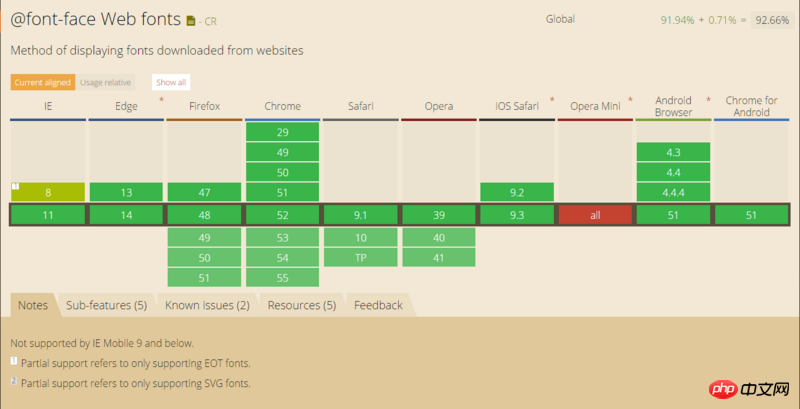Image resolution: width=800 pixels, height=409 pixels.
Task: Select the Firefox column header
Action: (205, 106)
